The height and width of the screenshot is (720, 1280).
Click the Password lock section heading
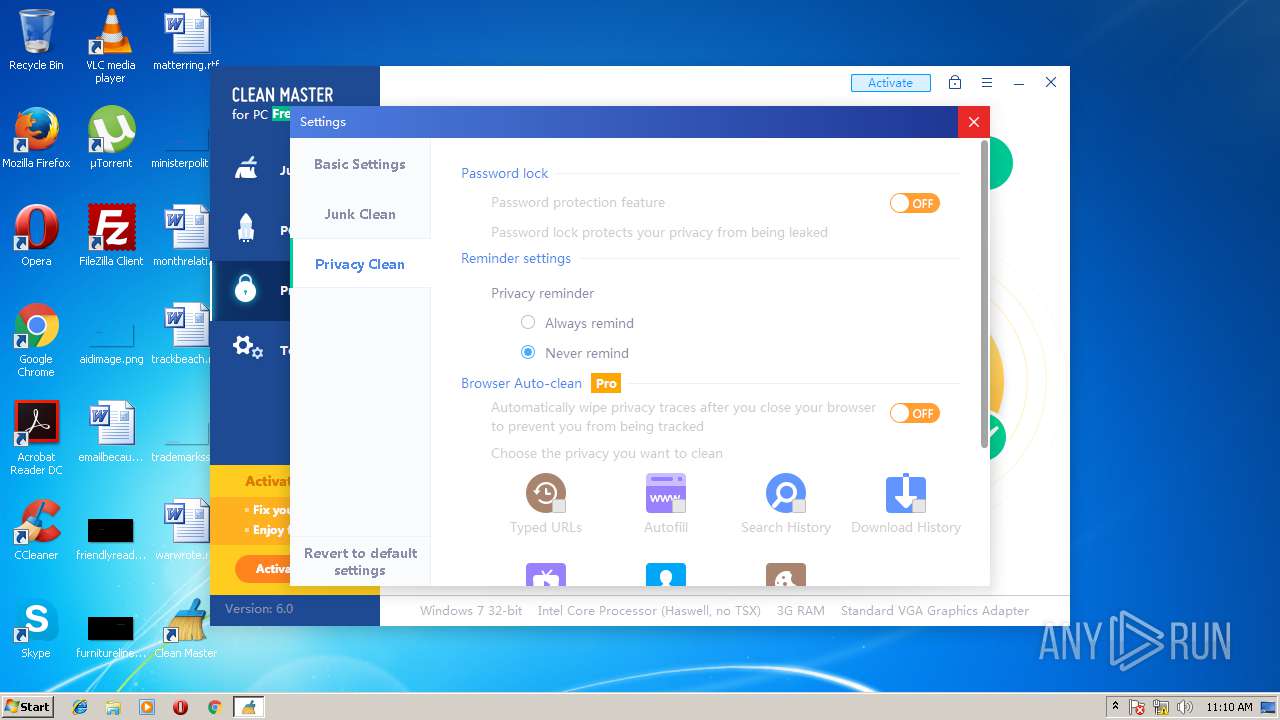[x=504, y=173]
